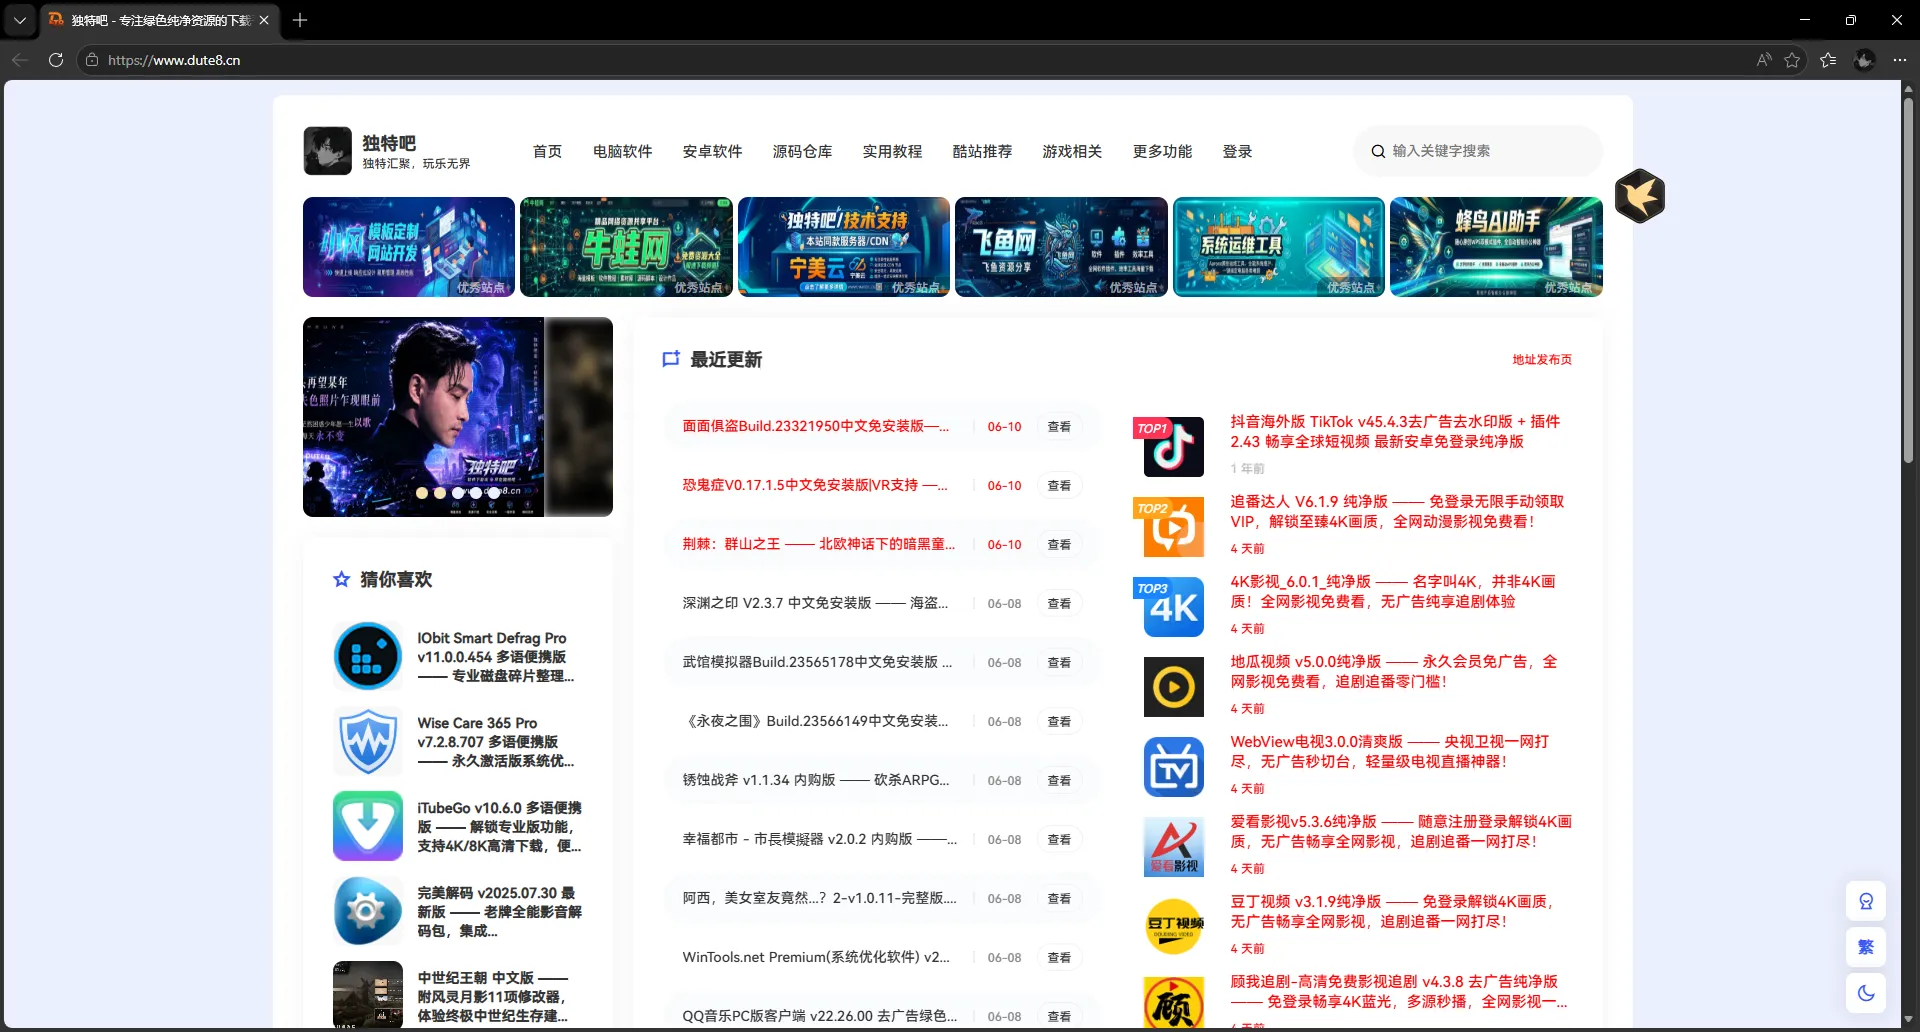
Task: Open the tab search dropdown arrow
Action: 20,20
